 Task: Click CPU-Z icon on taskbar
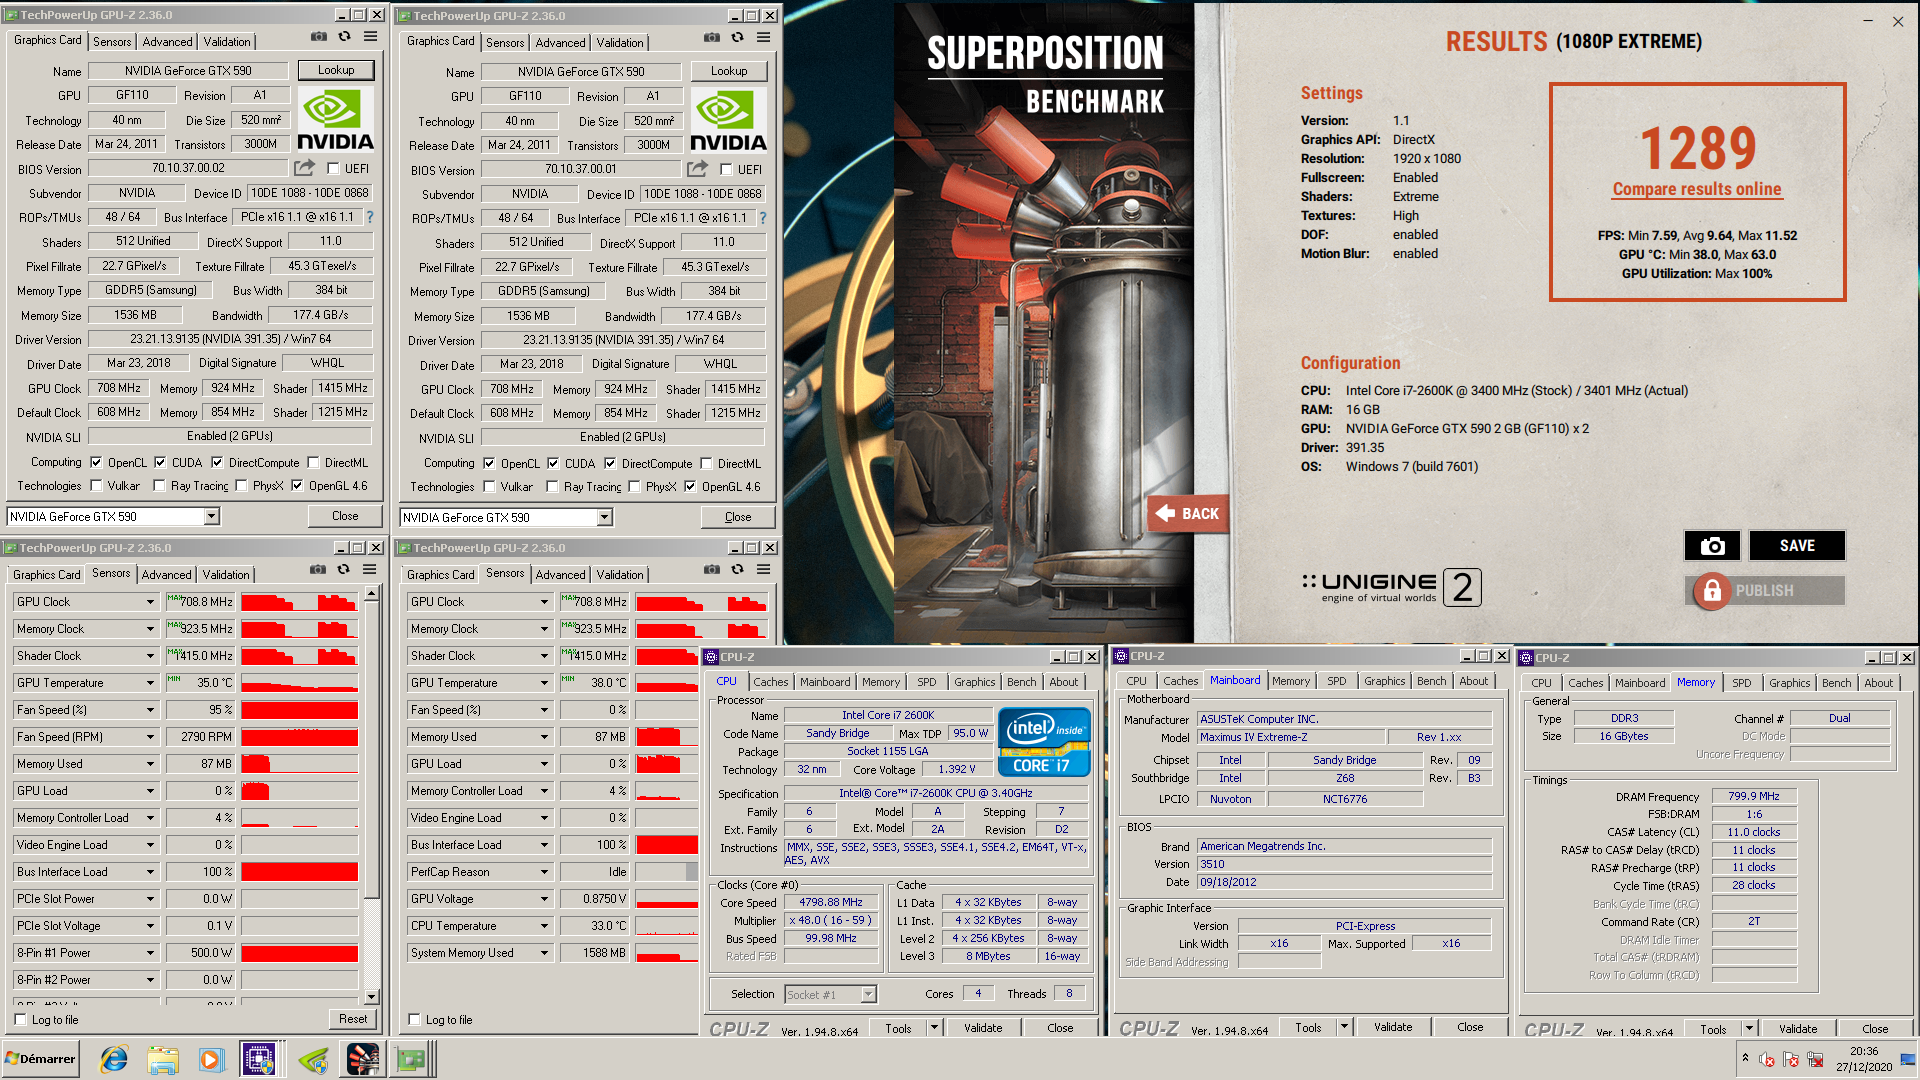click(259, 1059)
